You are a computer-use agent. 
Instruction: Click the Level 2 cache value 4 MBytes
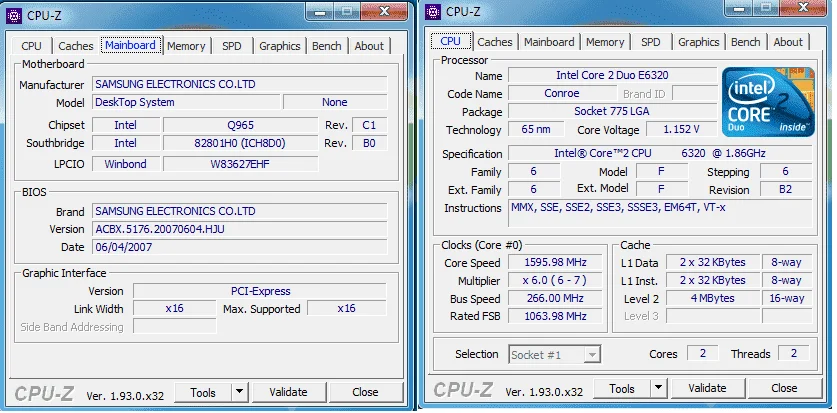click(x=713, y=298)
